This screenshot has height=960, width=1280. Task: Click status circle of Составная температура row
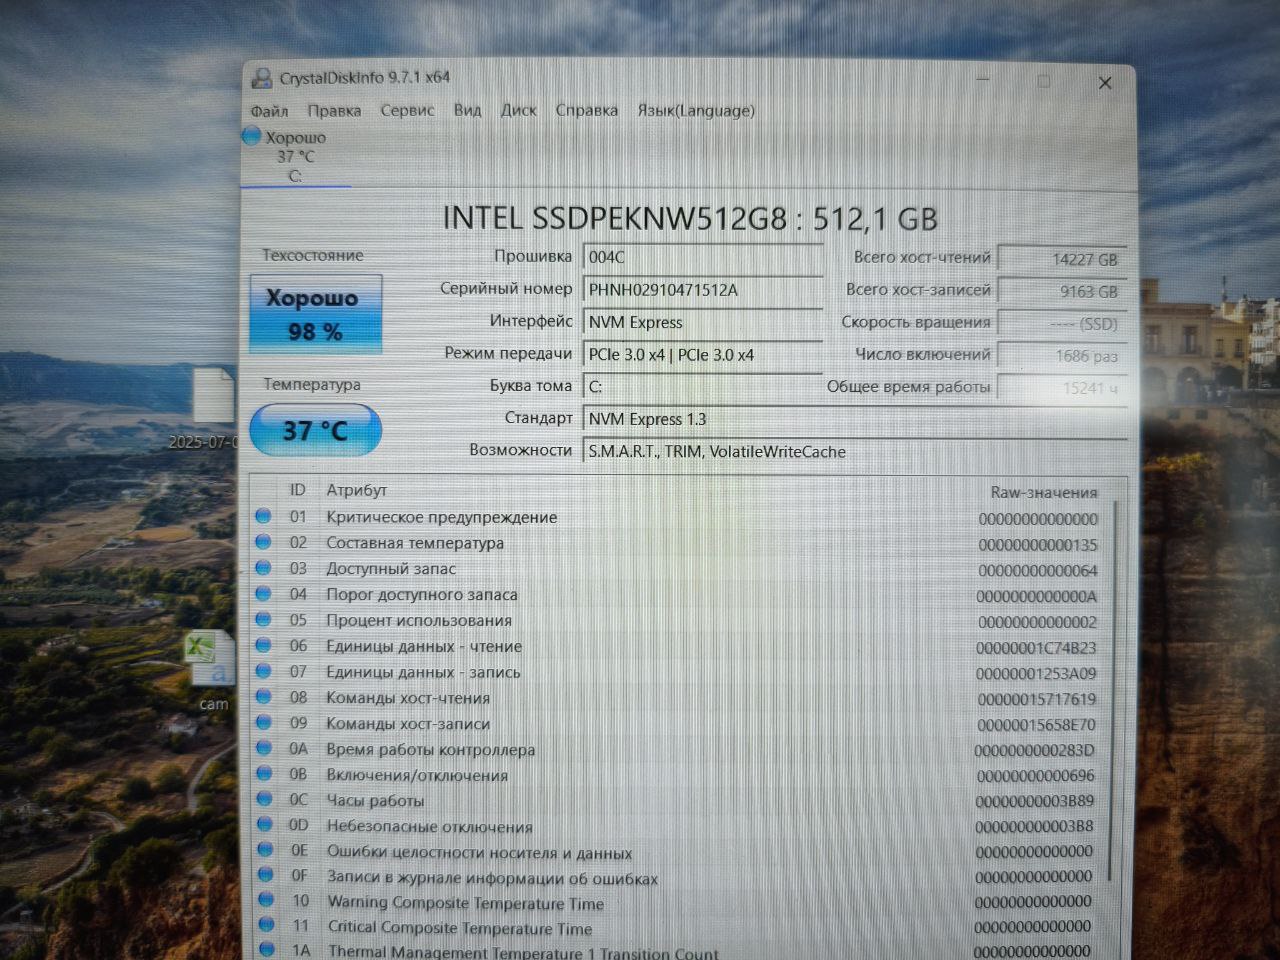263,542
